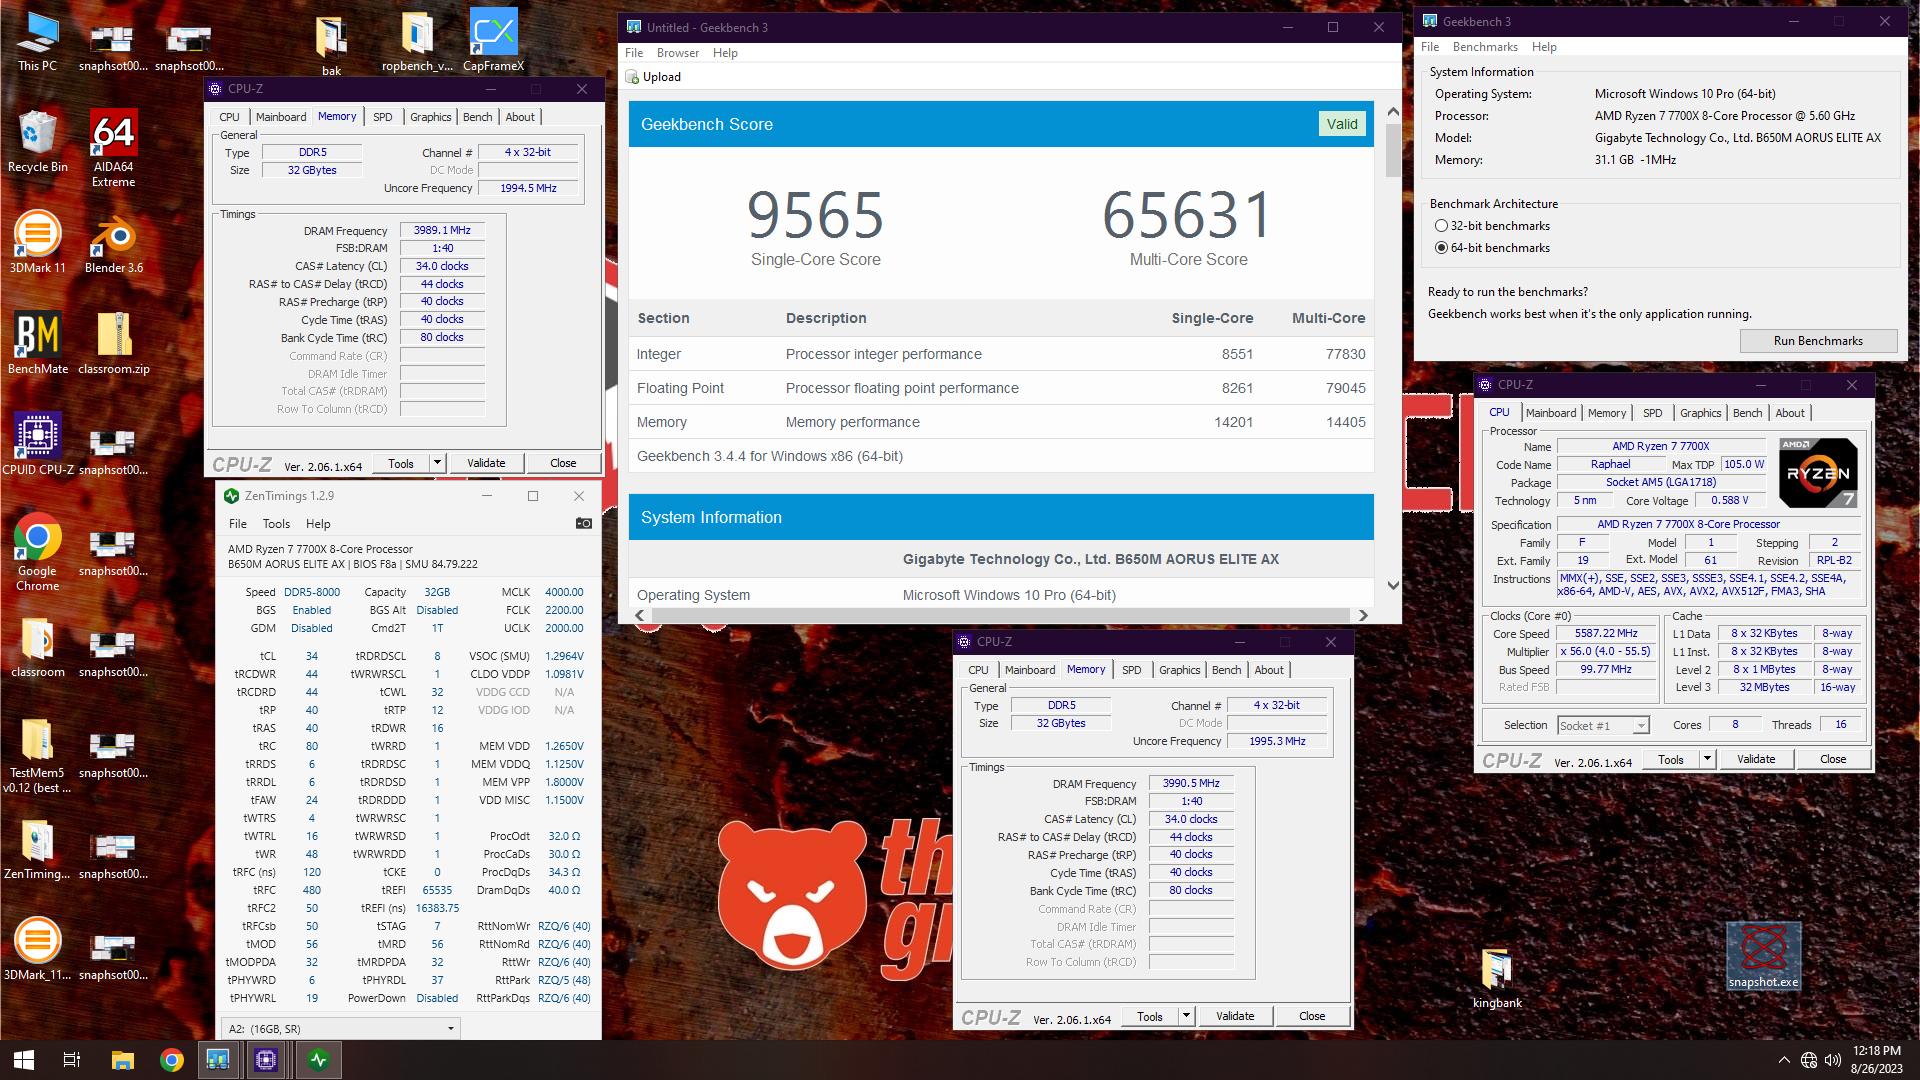Click Geekbench results vertical scrollbar thumb

pos(1393,150)
